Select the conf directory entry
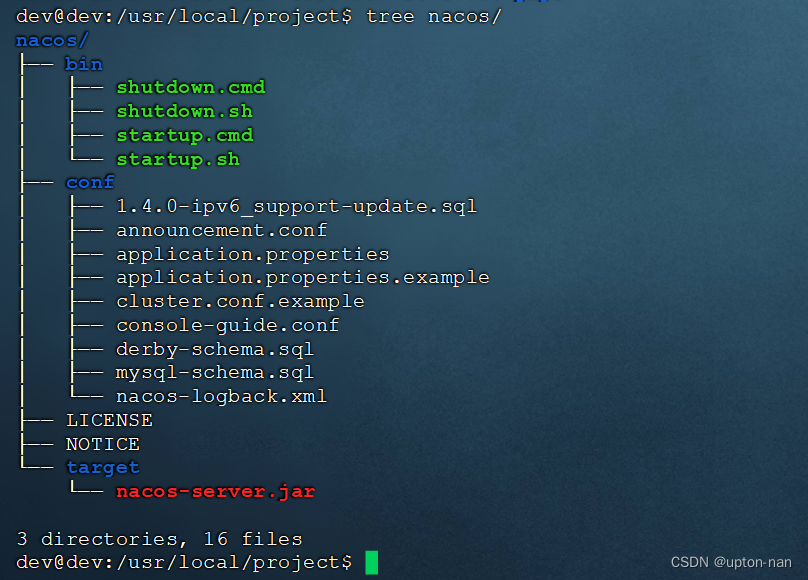This screenshot has width=808, height=580. tap(89, 182)
